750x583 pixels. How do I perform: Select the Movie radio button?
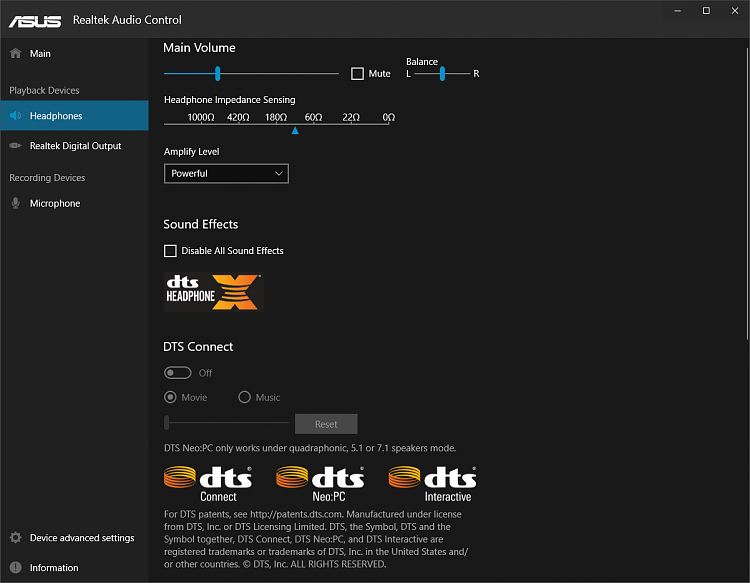point(170,397)
